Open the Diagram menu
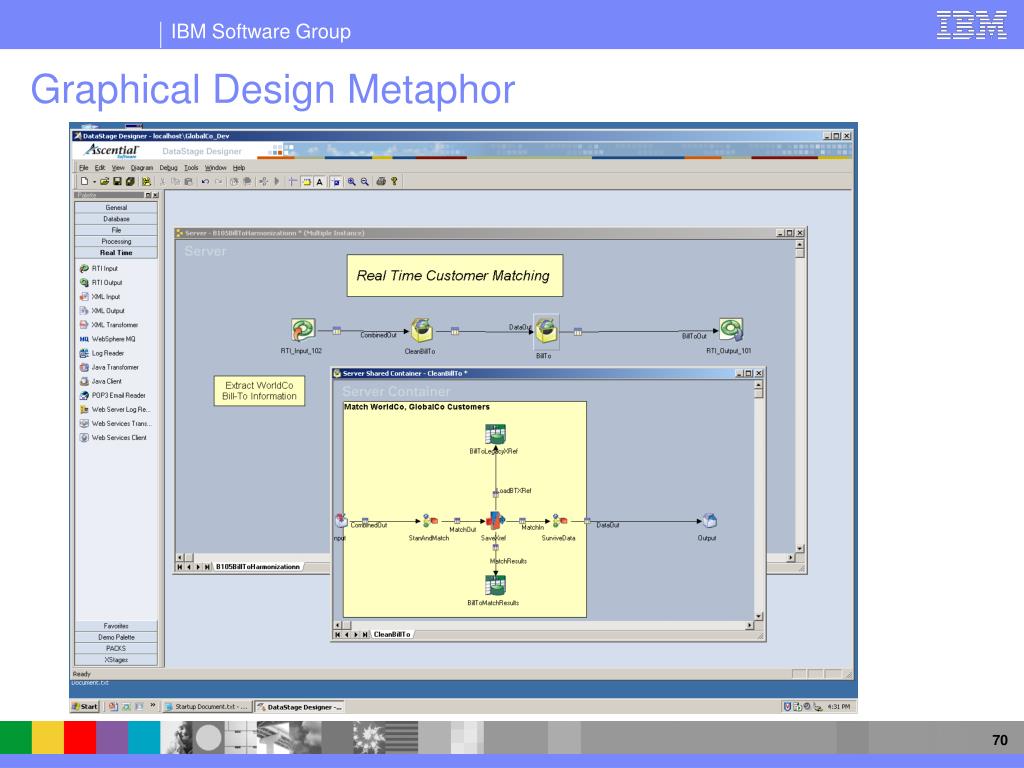This screenshot has width=1024, height=768. (142, 168)
